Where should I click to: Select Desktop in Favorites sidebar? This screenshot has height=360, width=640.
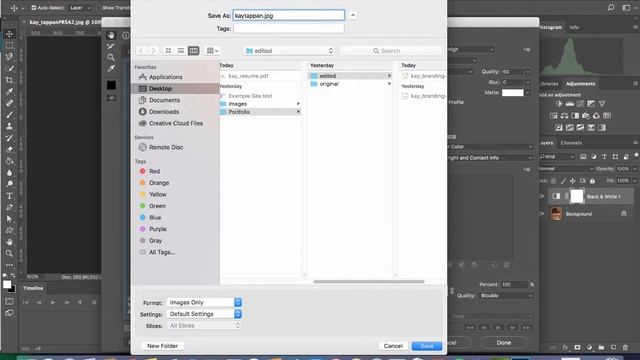pos(176,89)
